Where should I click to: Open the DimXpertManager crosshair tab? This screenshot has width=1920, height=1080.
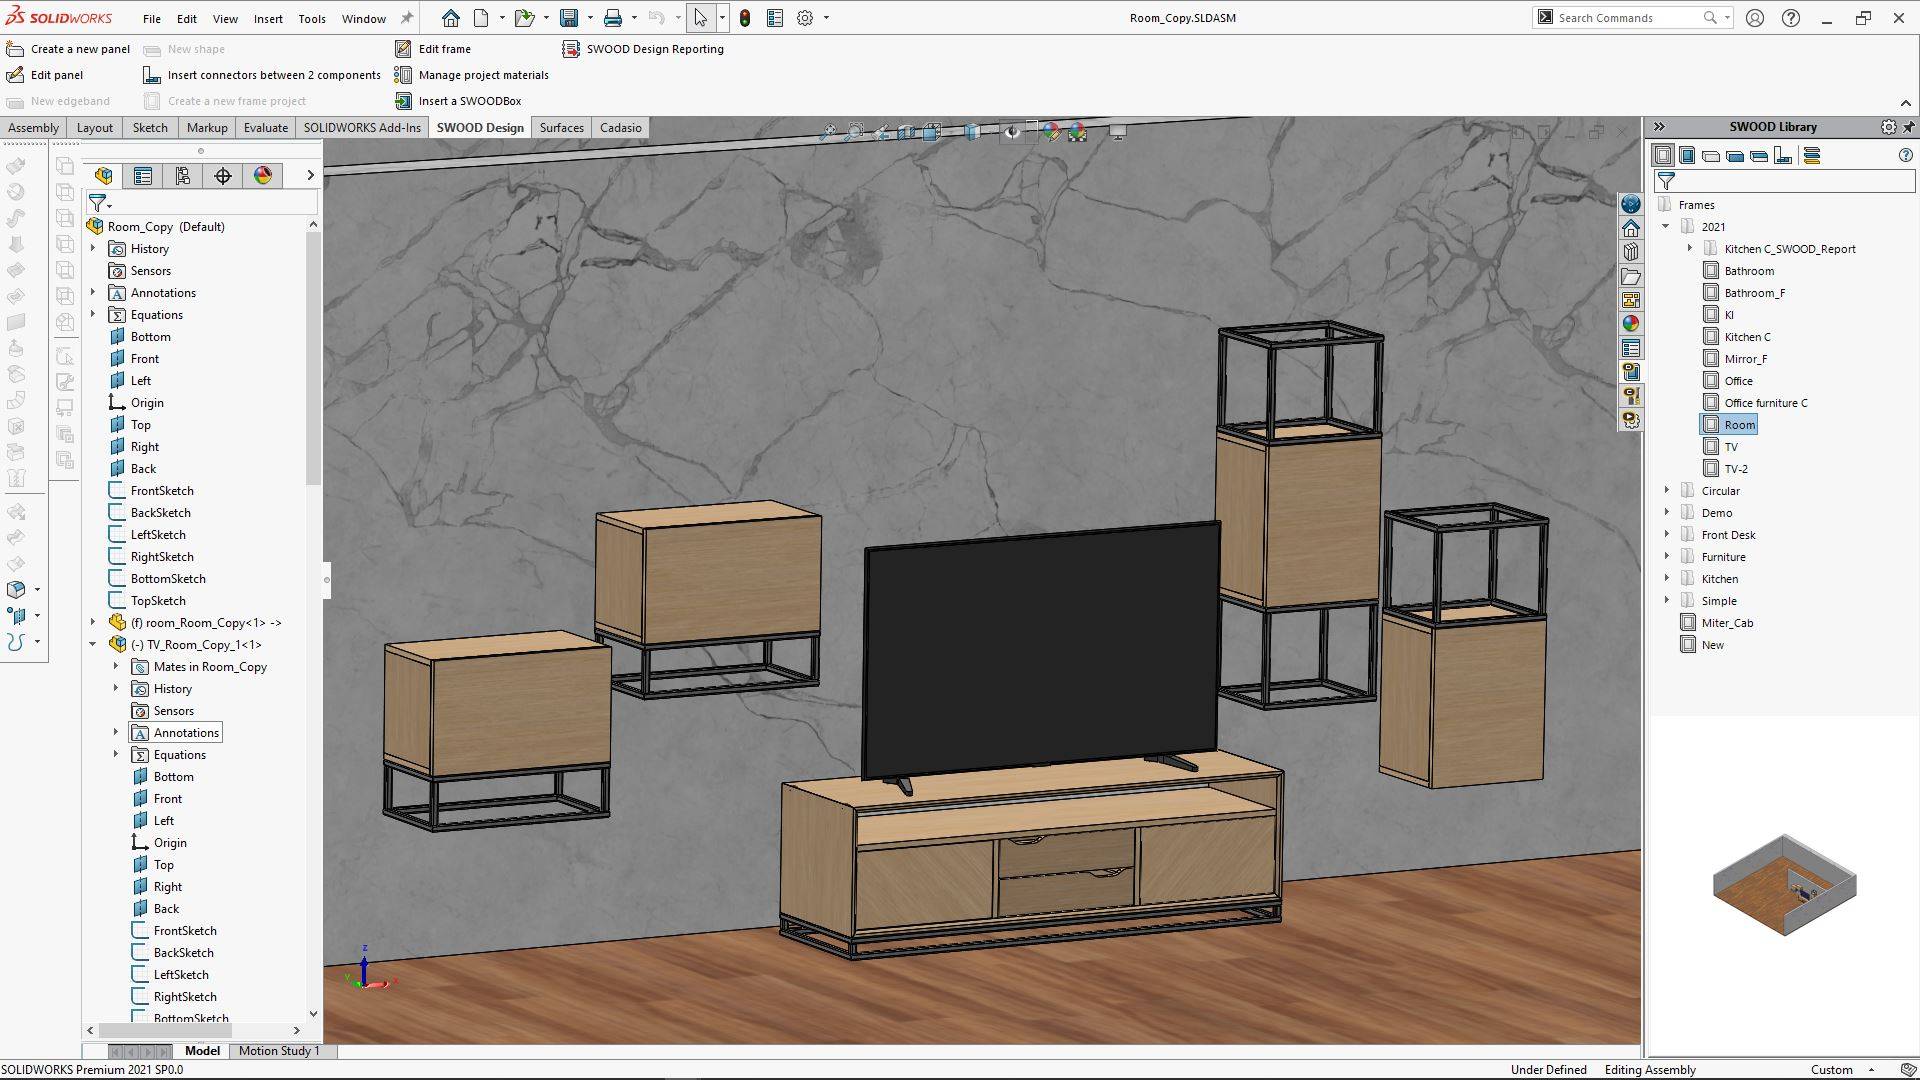[223, 176]
